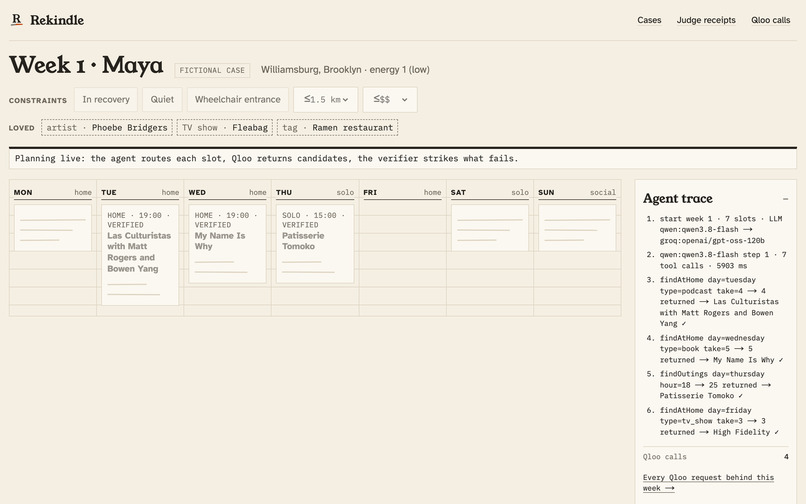Click the Rekindle R logo icon
This screenshot has width=806, height=504.
(x=16, y=20)
